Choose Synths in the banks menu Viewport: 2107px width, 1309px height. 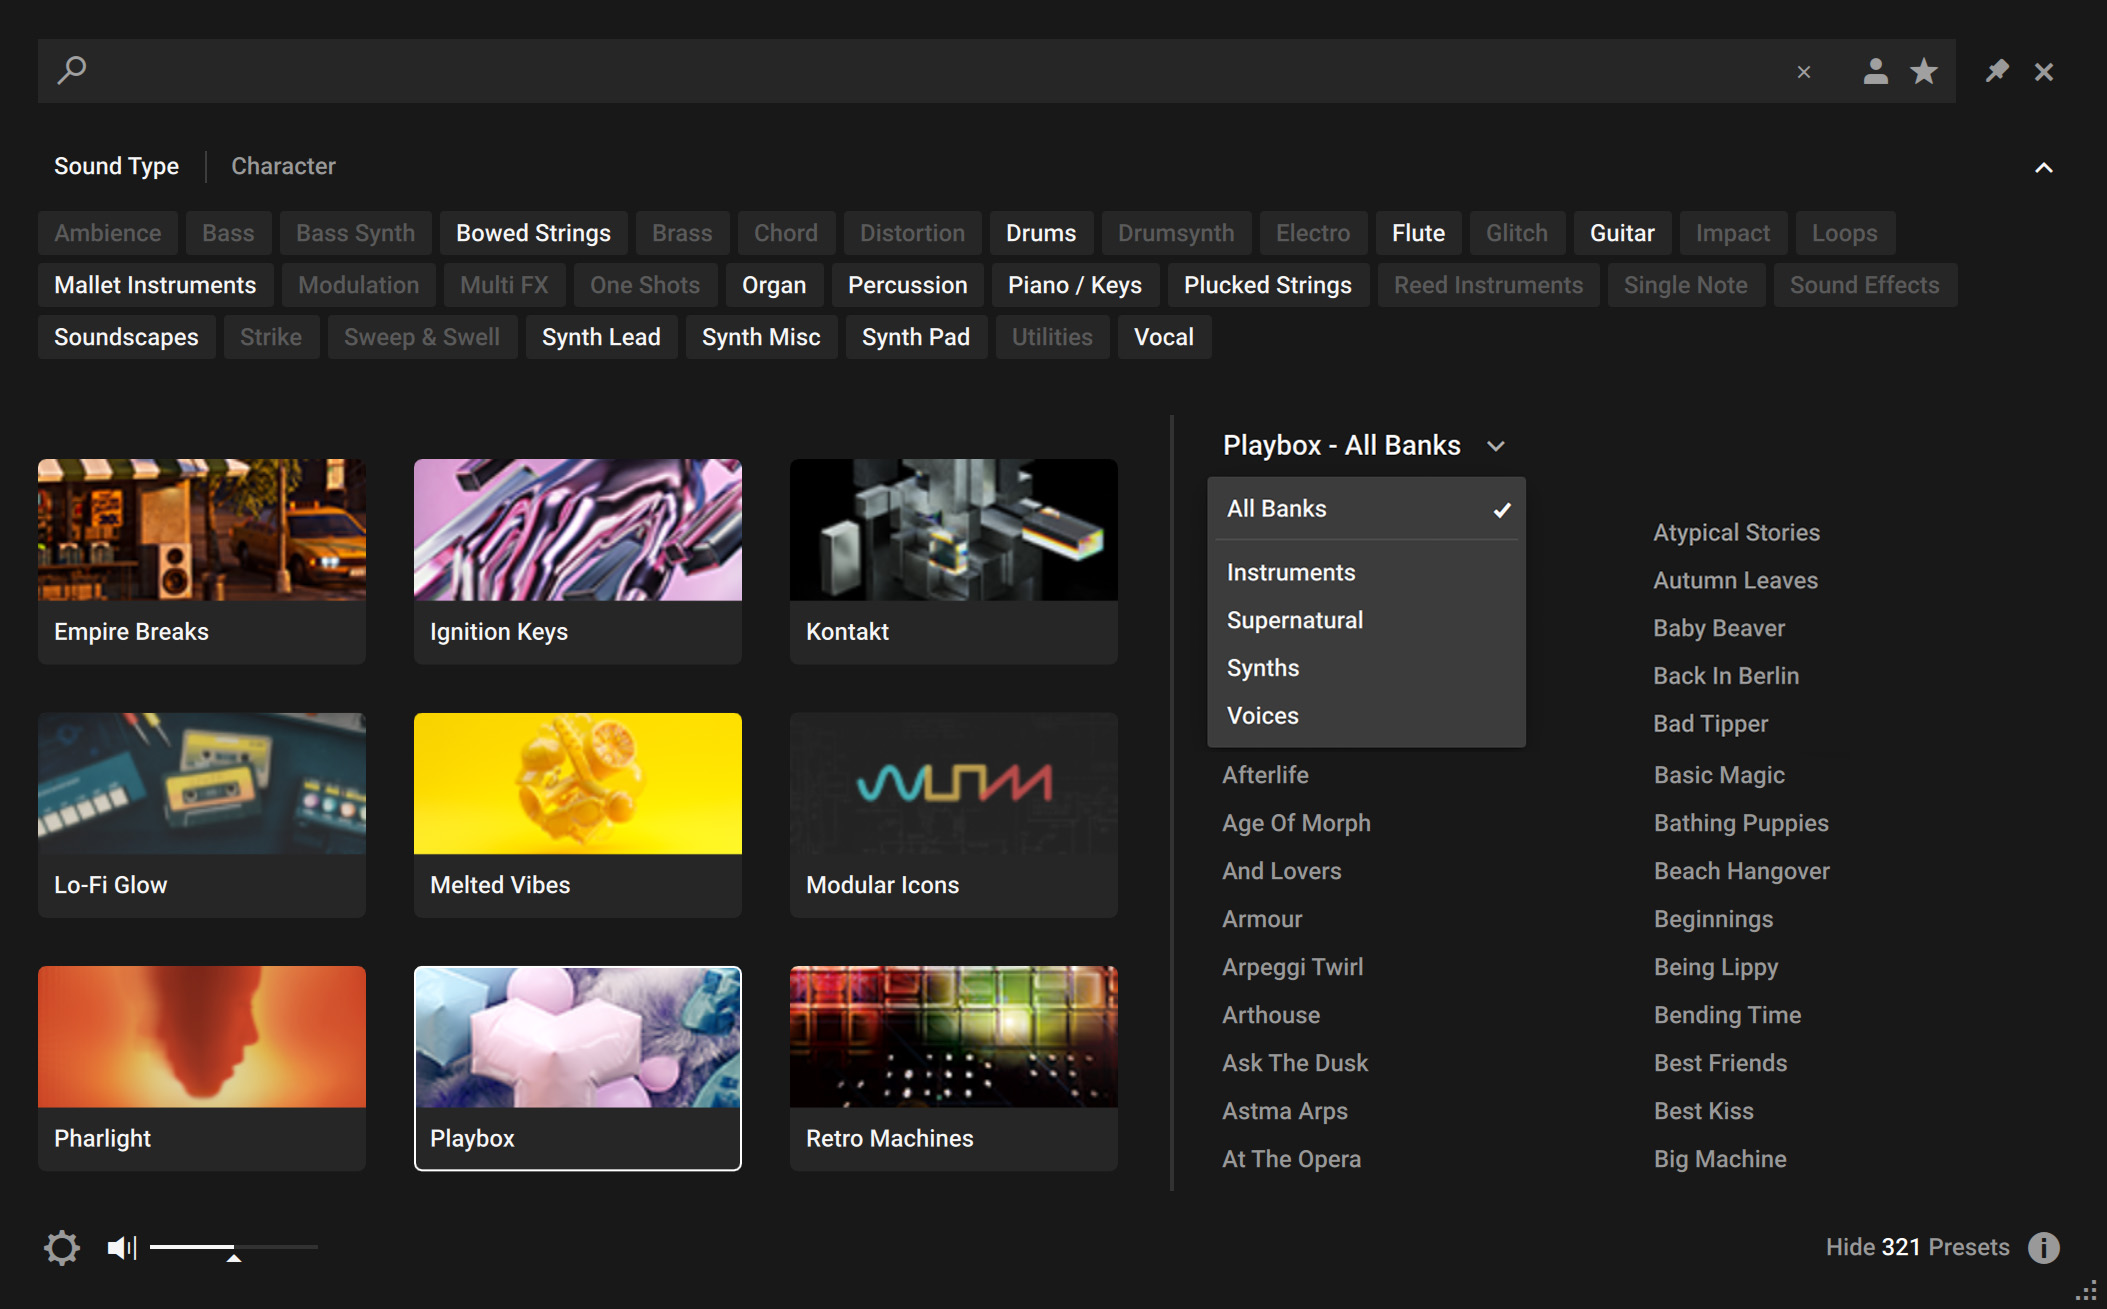[1263, 668]
